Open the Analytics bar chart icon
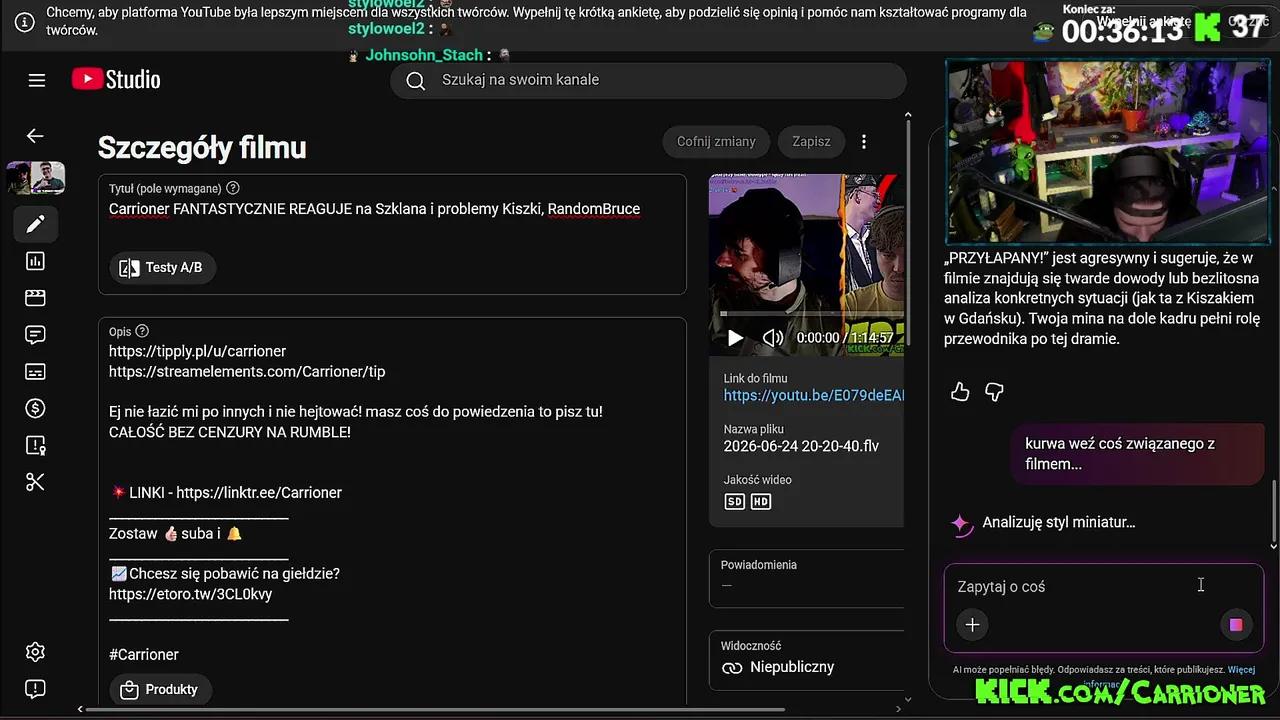This screenshot has width=1280, height=720. 35,261
